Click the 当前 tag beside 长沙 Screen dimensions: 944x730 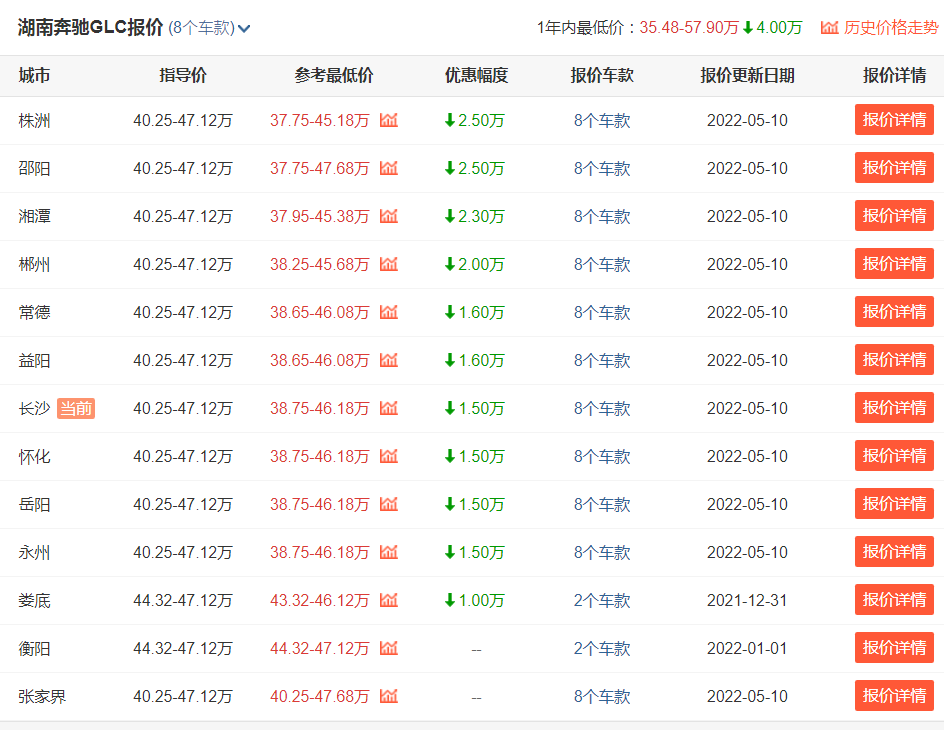(76, 408)
